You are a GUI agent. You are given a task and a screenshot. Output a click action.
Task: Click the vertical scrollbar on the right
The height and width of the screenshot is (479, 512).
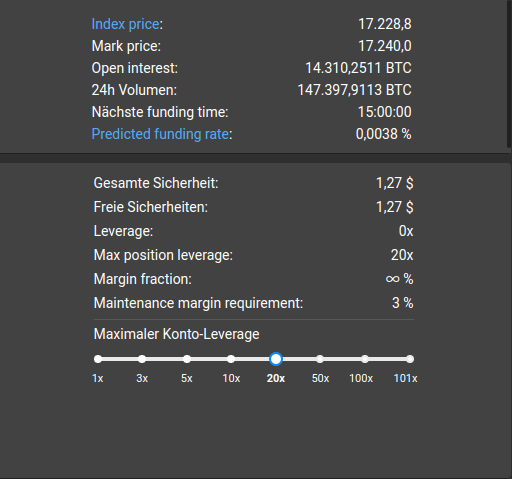pyautogui.click(x=509, y=73)
